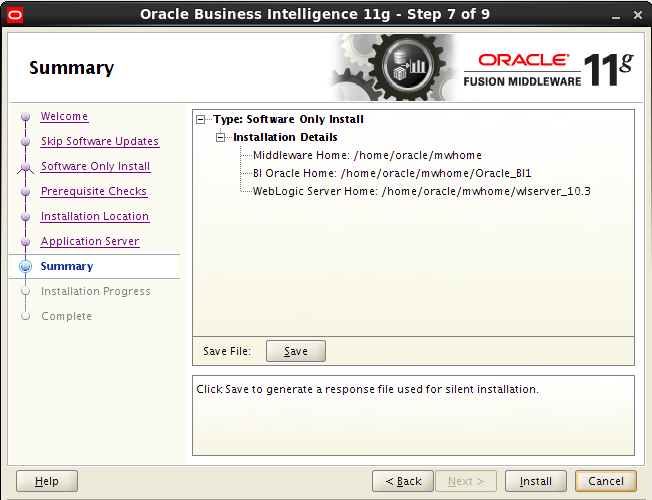Click the Installation Details label

click(x=285, y=137)
